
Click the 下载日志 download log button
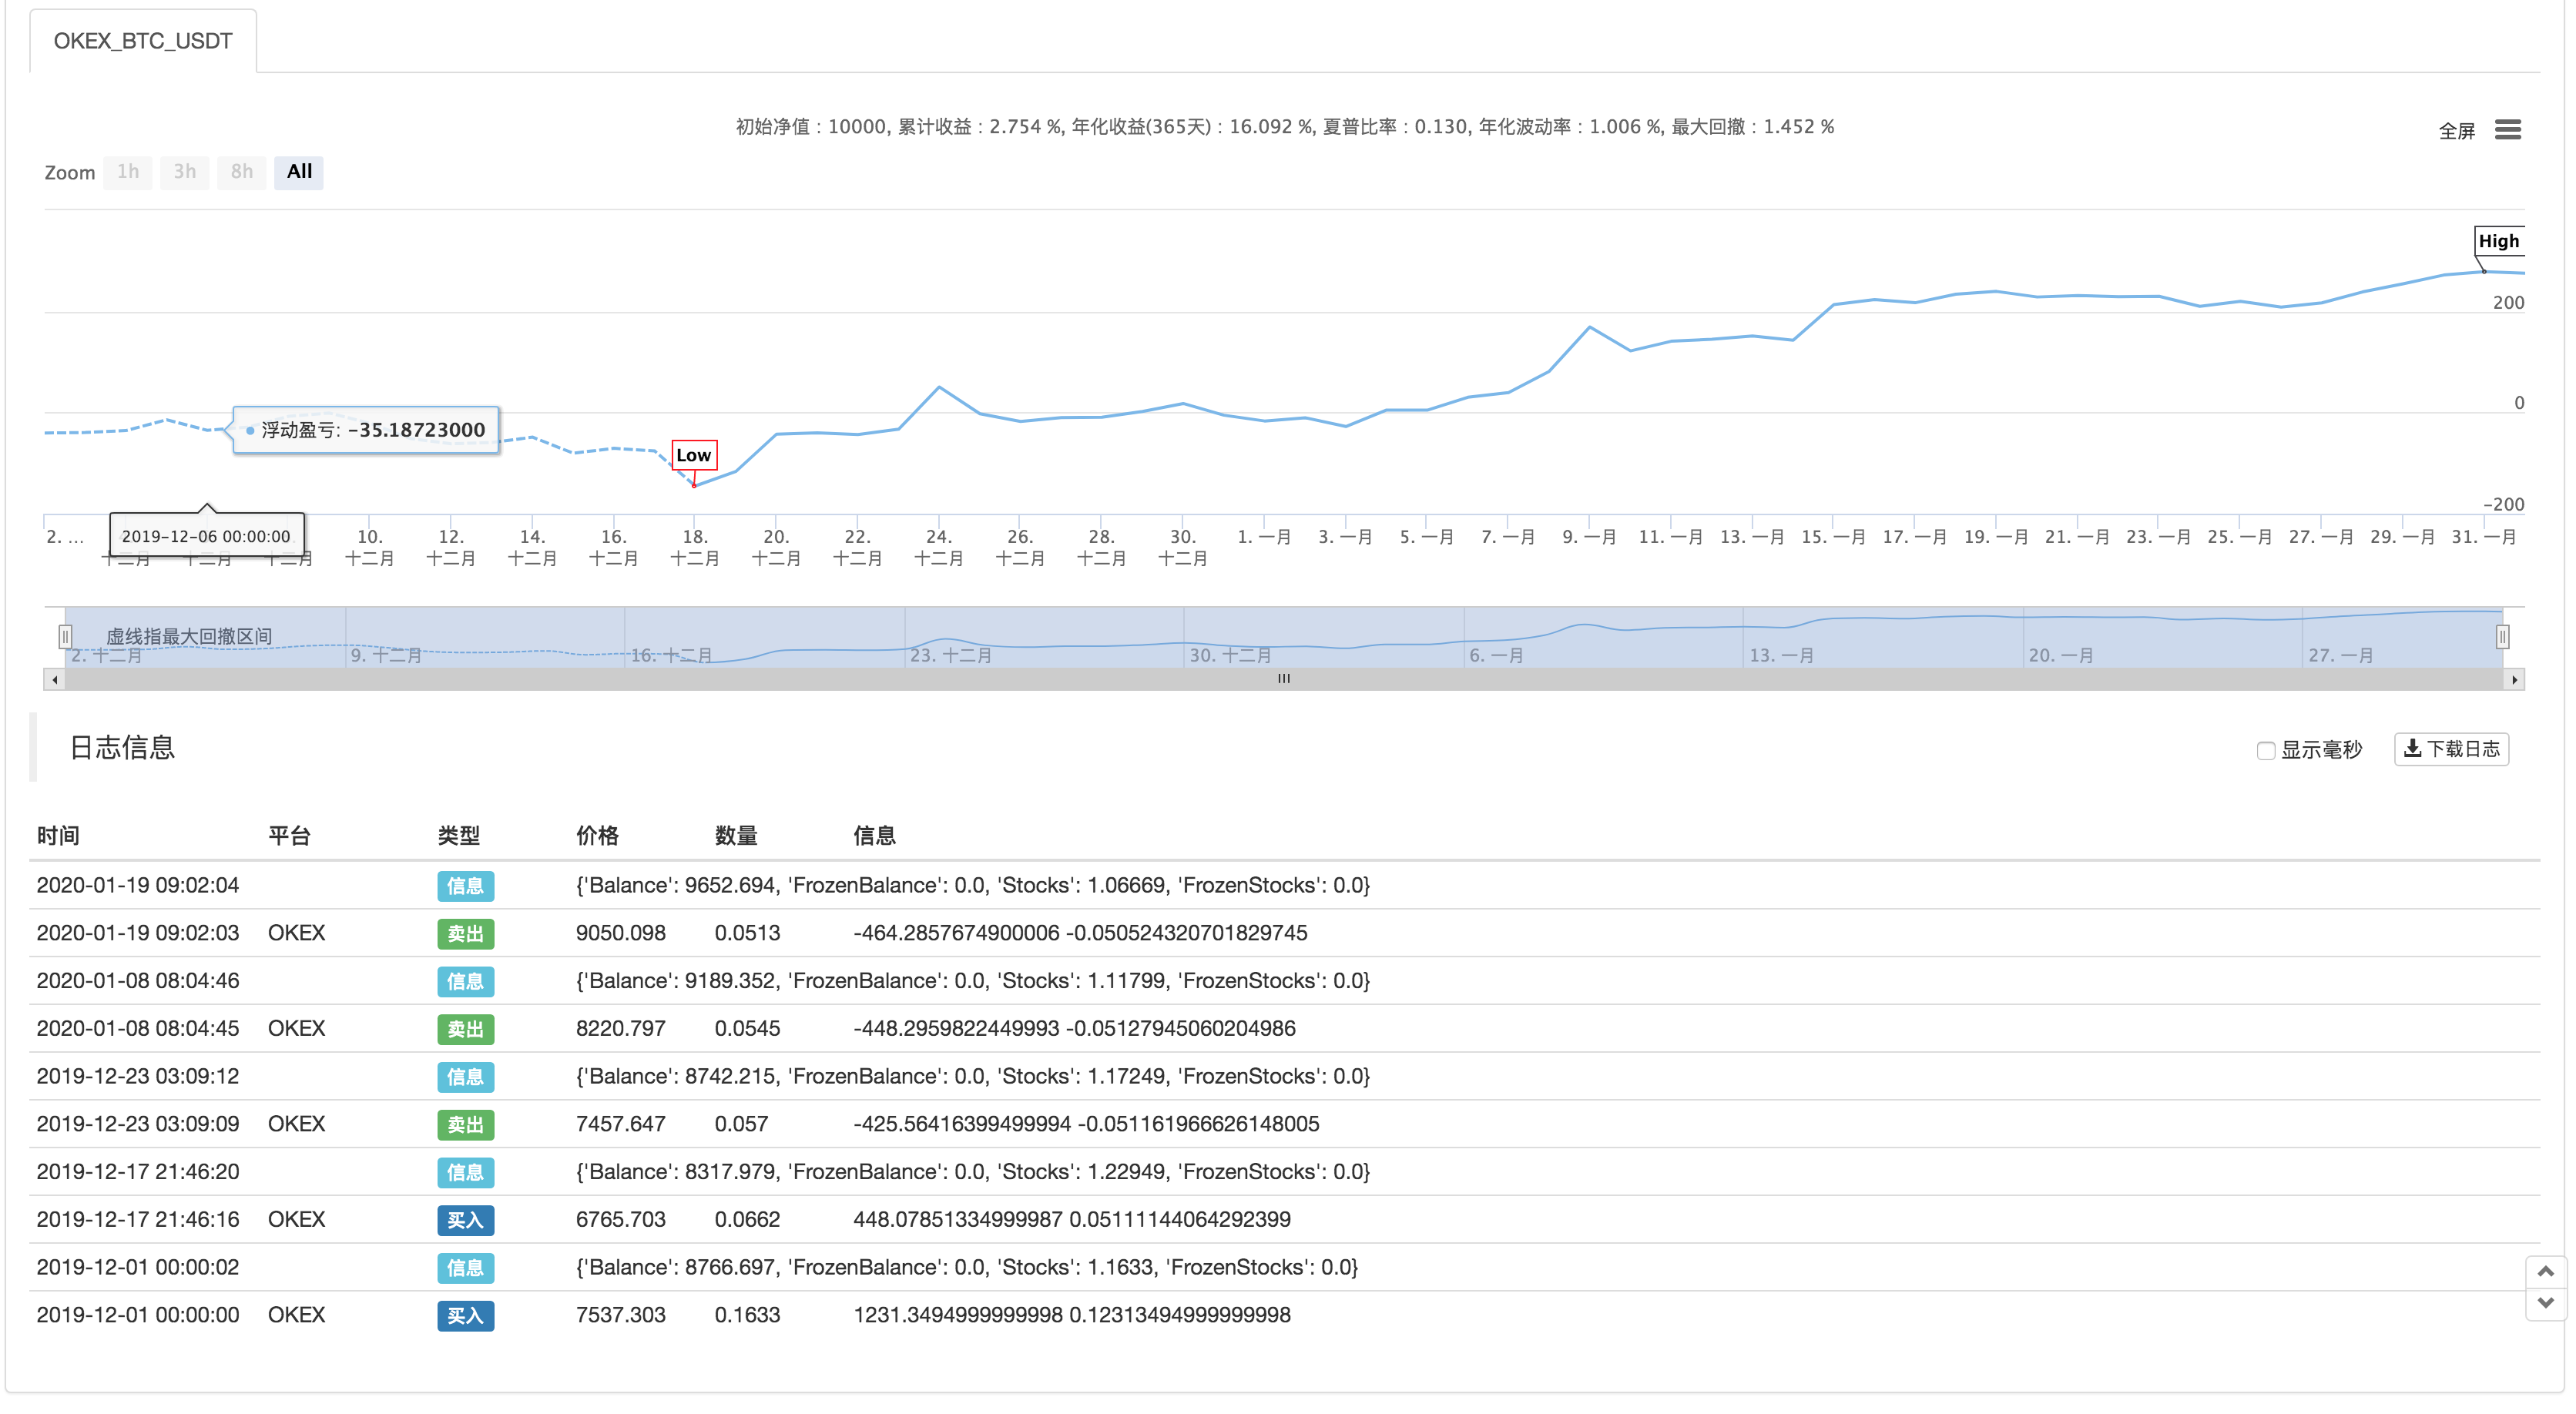(2451, 749)
